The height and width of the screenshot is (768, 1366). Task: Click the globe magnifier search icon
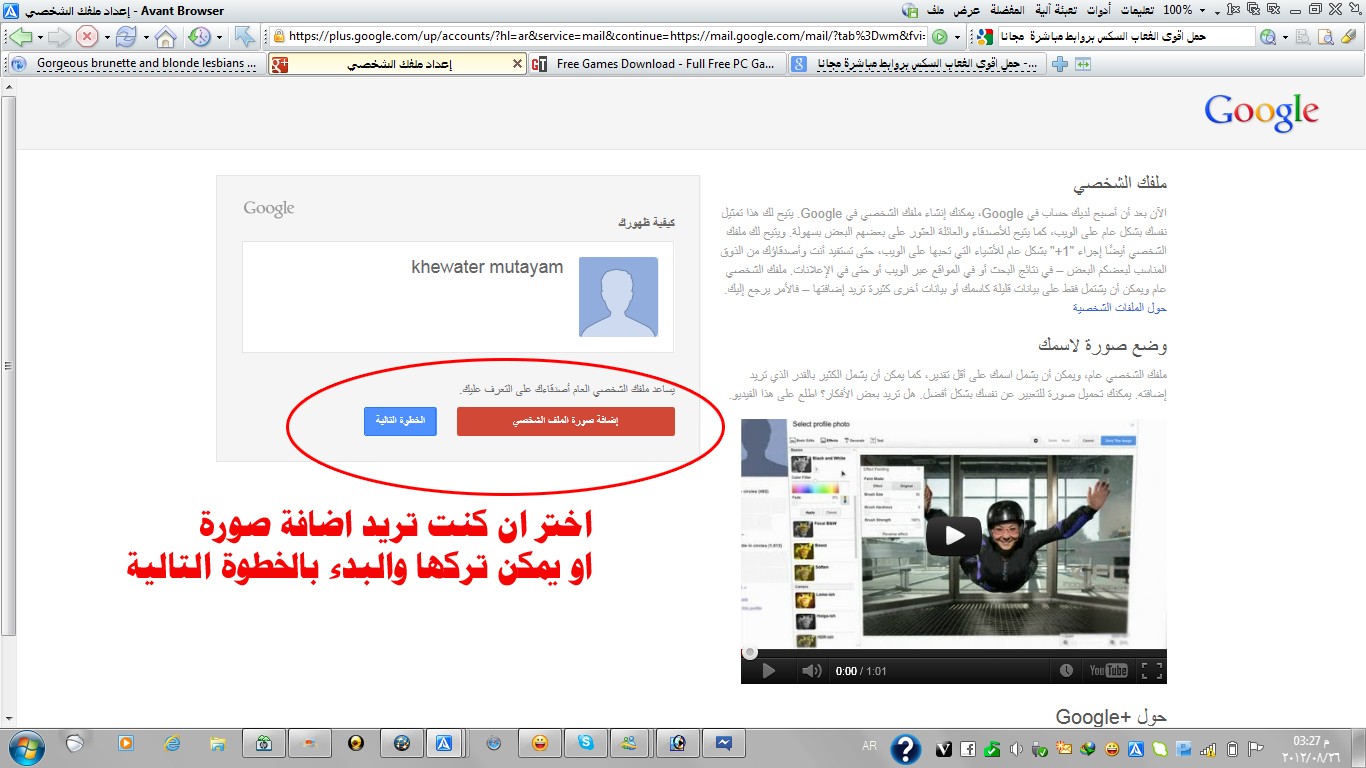(x=1268, y=37)
